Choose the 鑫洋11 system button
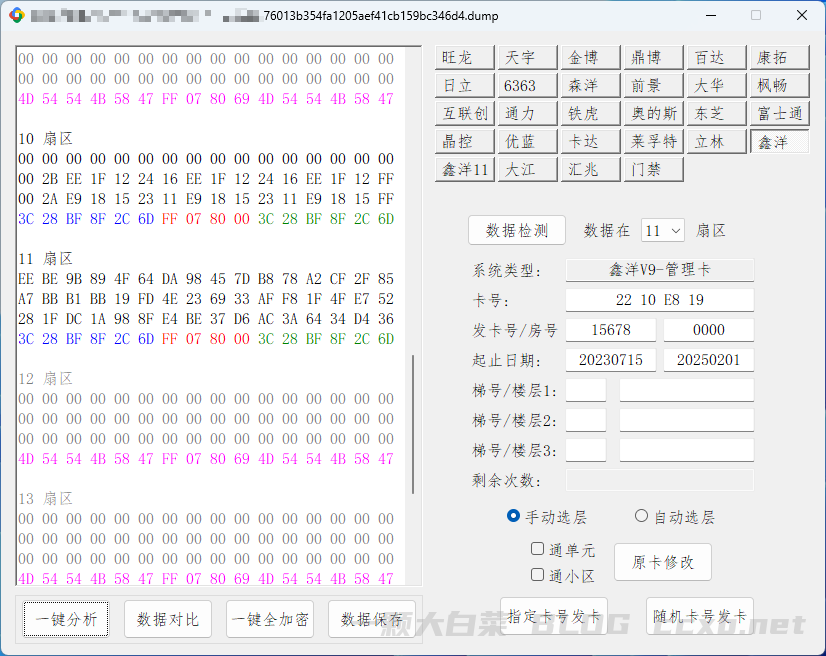Viewport: 826px width, 656px height. 465,169
